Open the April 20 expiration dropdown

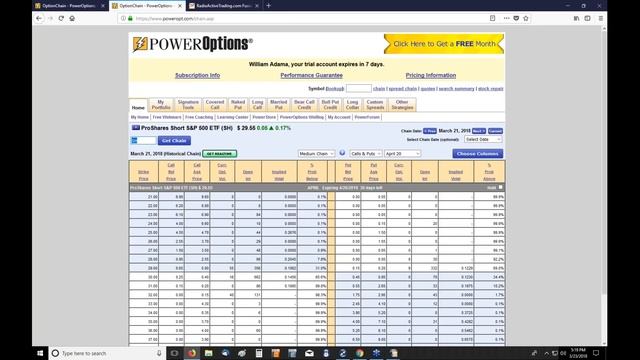(x=402, y=153)
